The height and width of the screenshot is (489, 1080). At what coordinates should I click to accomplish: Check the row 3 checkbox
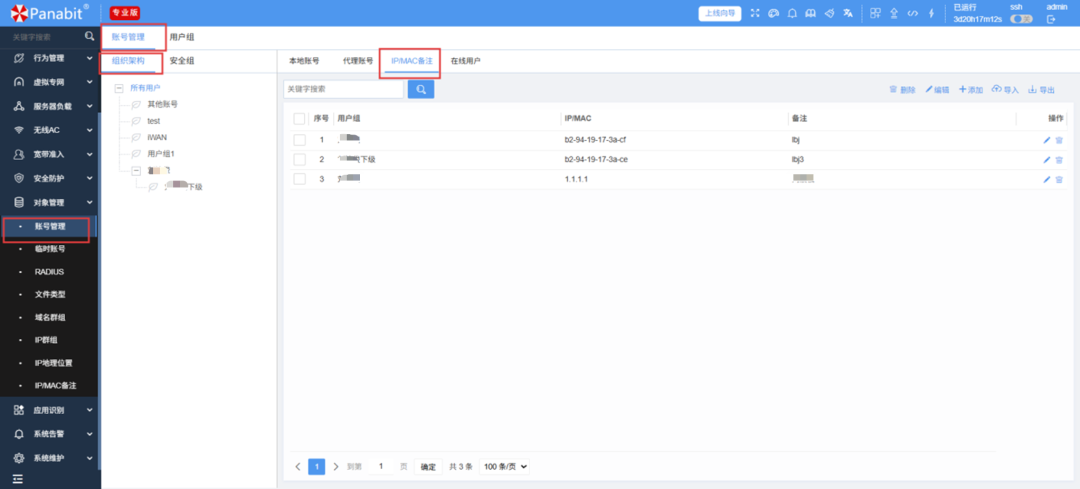pyautogui.click(x=299, y=179)
